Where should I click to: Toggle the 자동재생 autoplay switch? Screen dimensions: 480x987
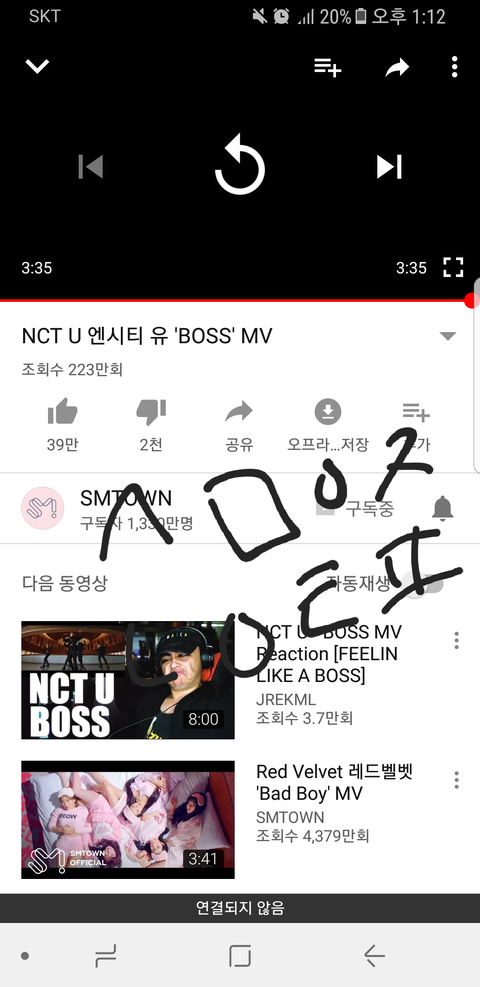(423, 583)
